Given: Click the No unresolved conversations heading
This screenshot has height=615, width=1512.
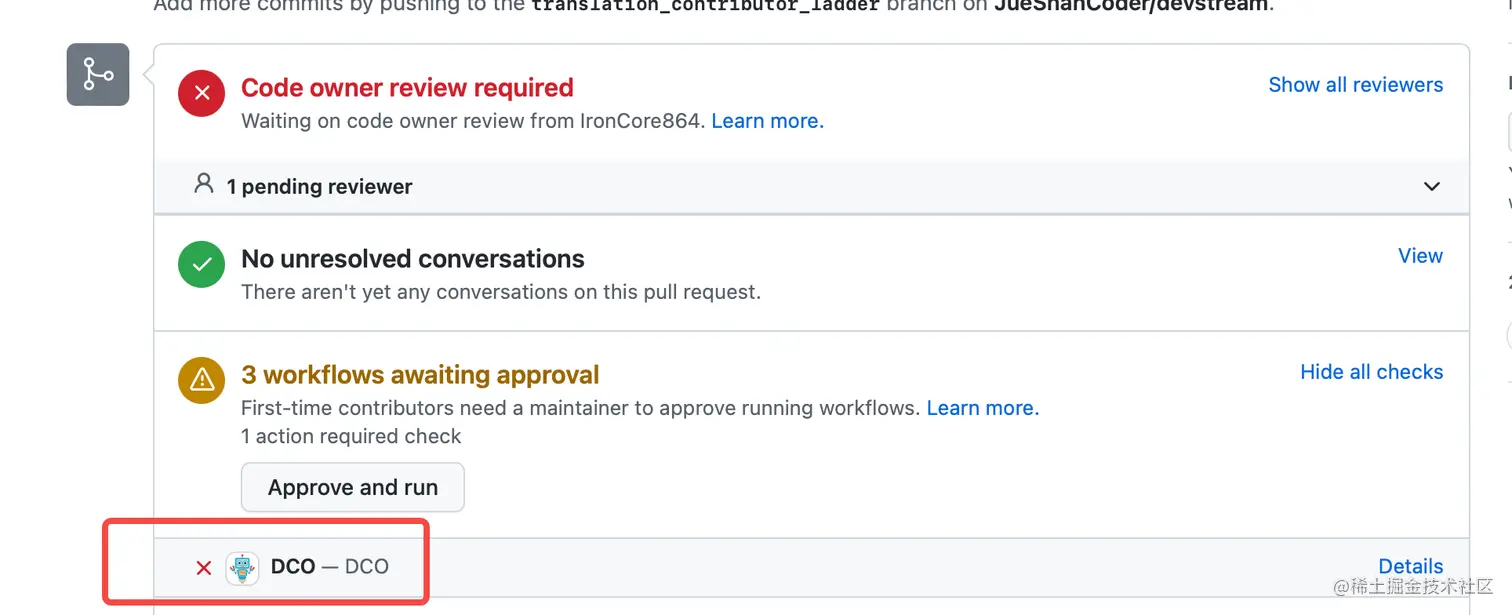Looking at the screenshot, I should tap(413, 259).
